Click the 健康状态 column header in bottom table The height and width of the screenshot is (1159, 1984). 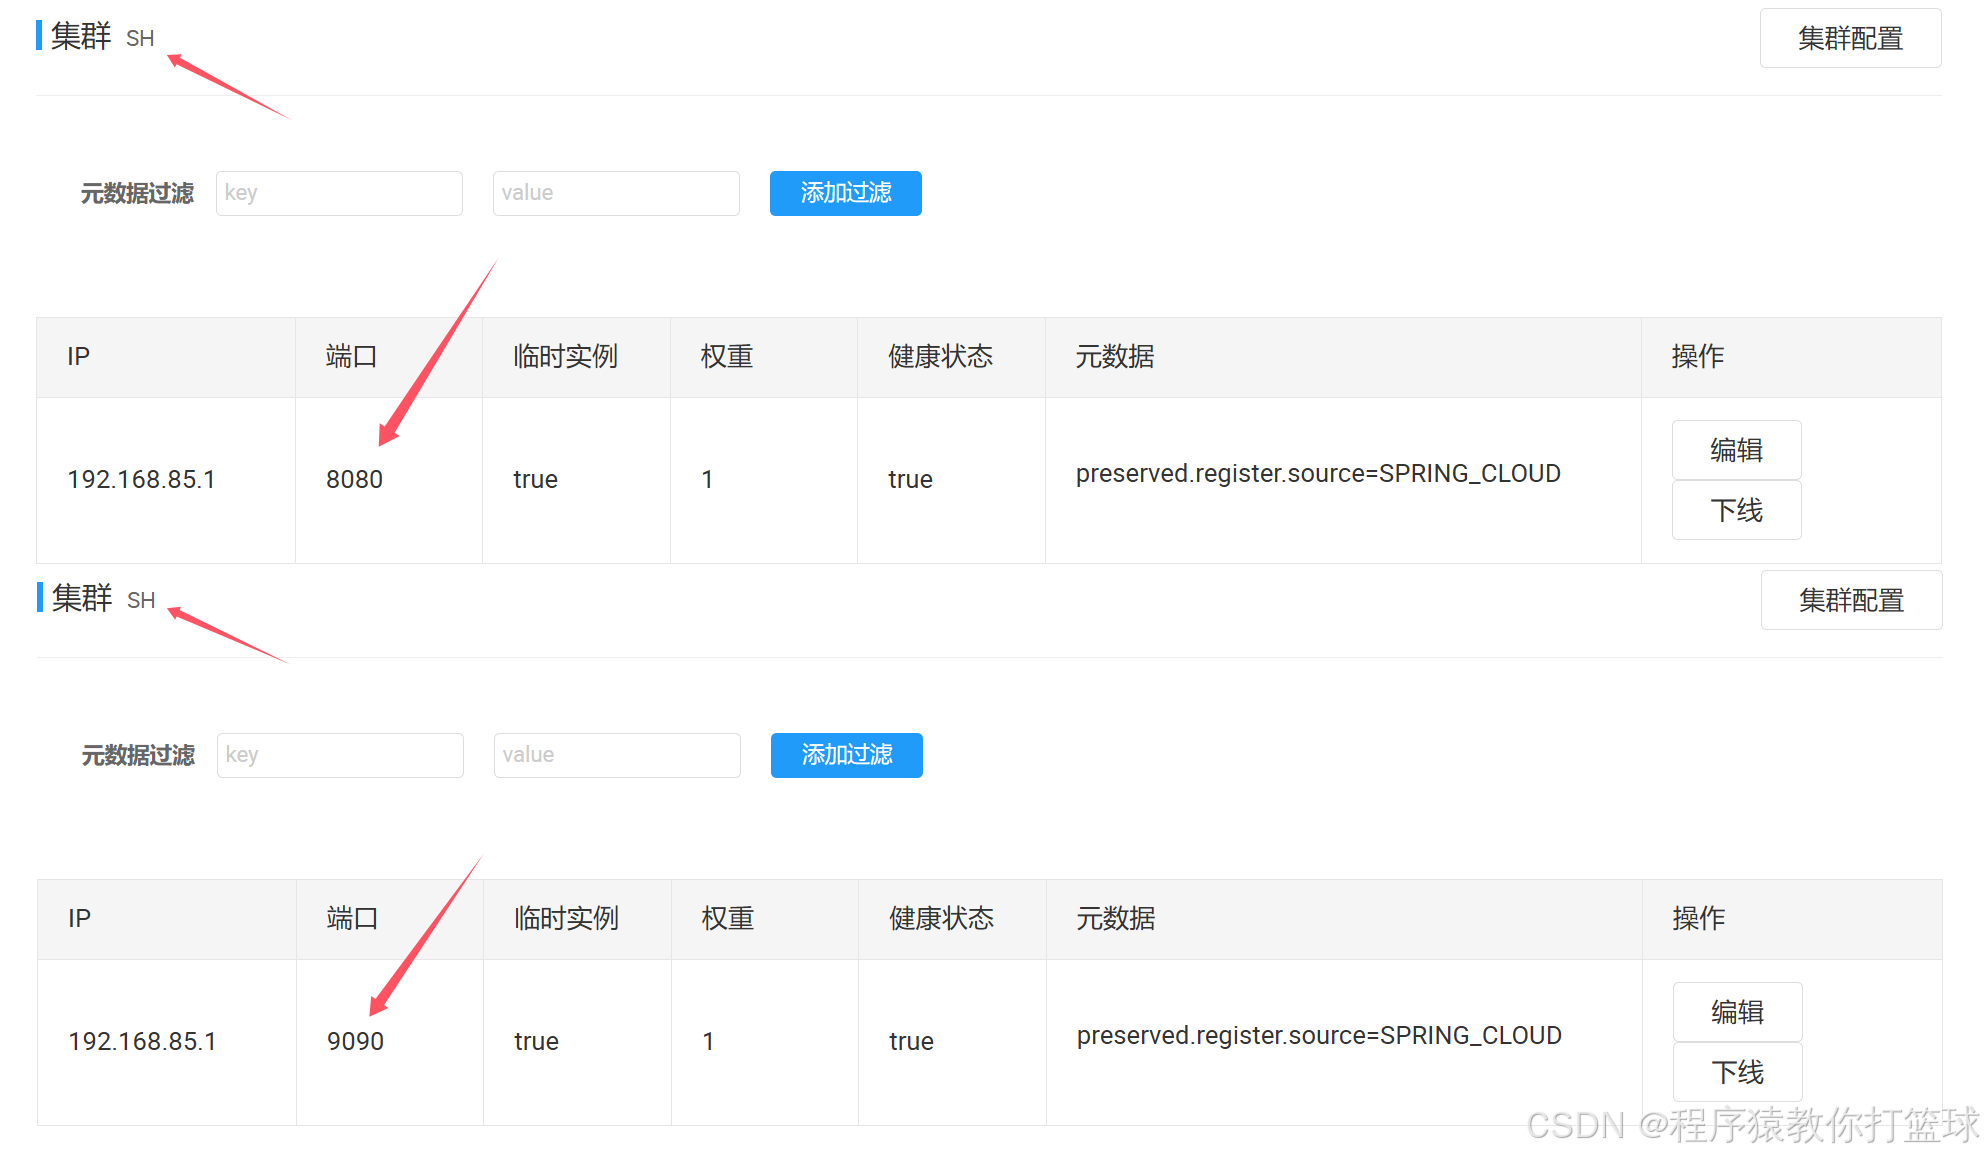[x=941, y=919]
